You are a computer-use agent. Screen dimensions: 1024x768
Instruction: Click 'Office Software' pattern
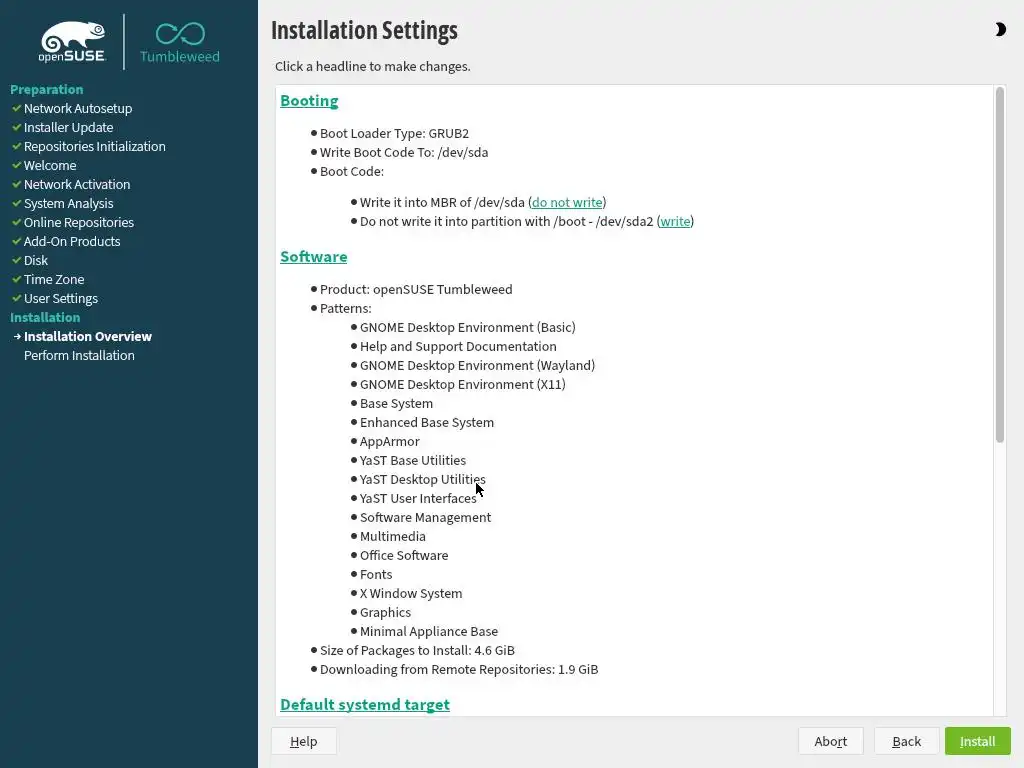404,554
